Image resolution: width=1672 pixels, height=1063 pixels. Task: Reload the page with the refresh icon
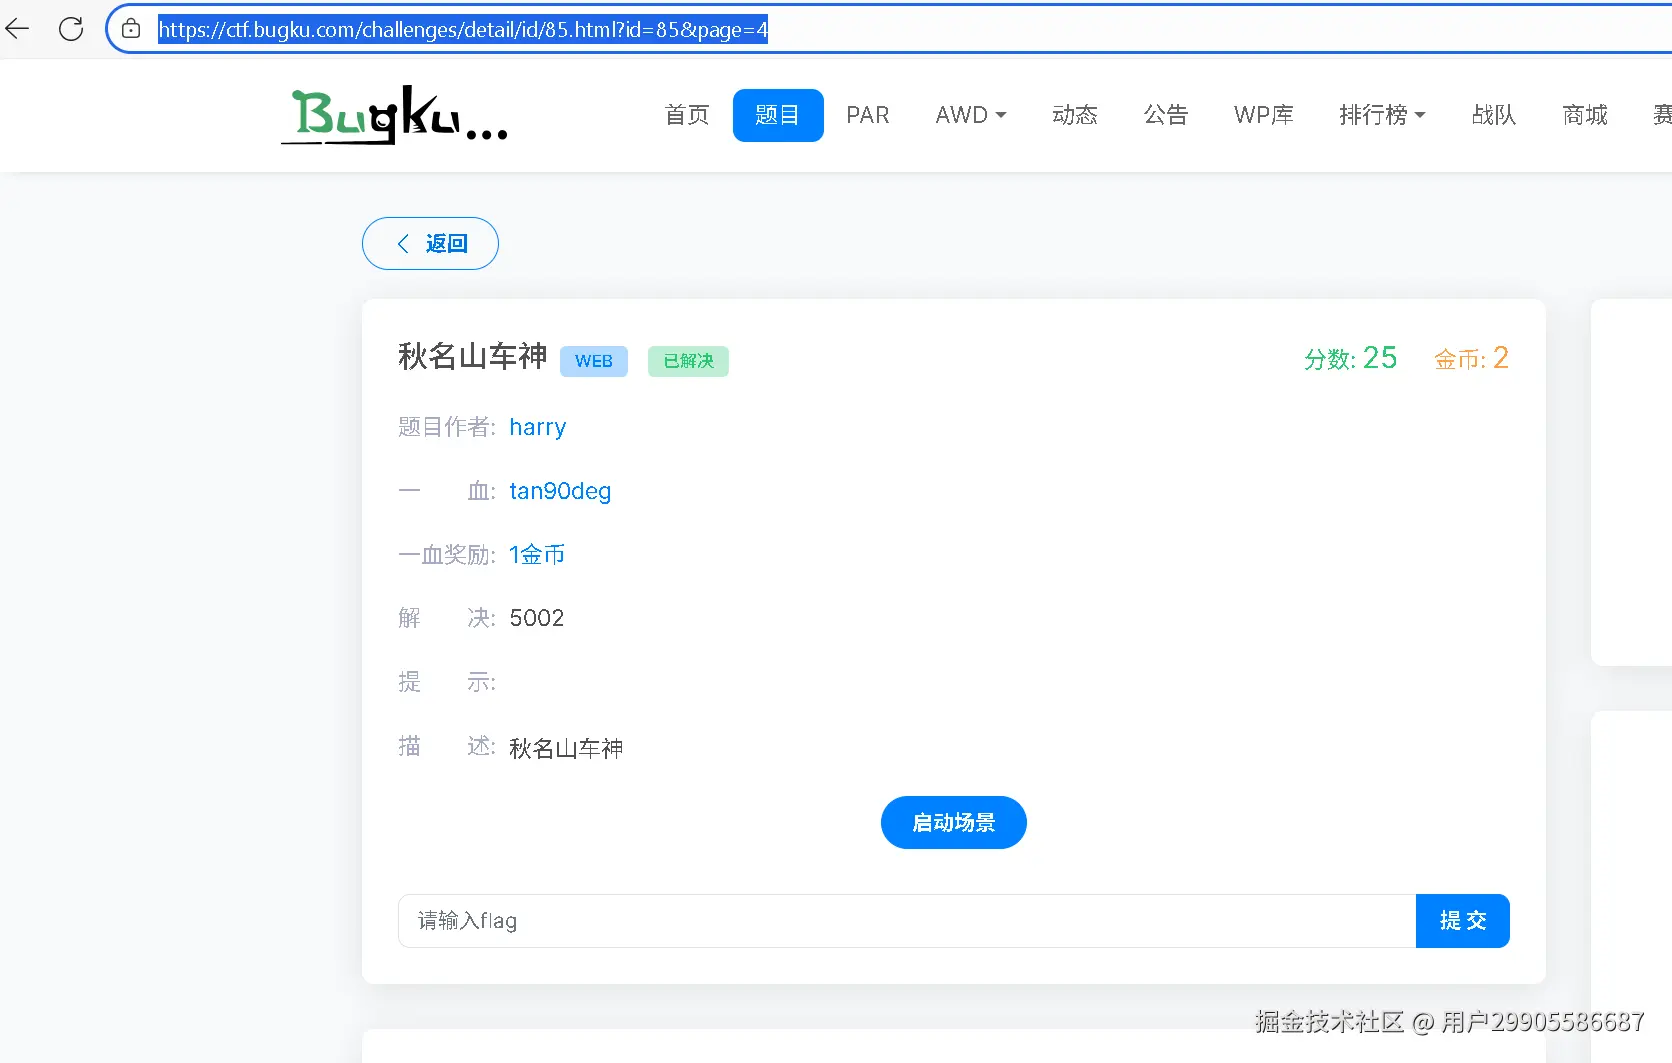(71, 29)
